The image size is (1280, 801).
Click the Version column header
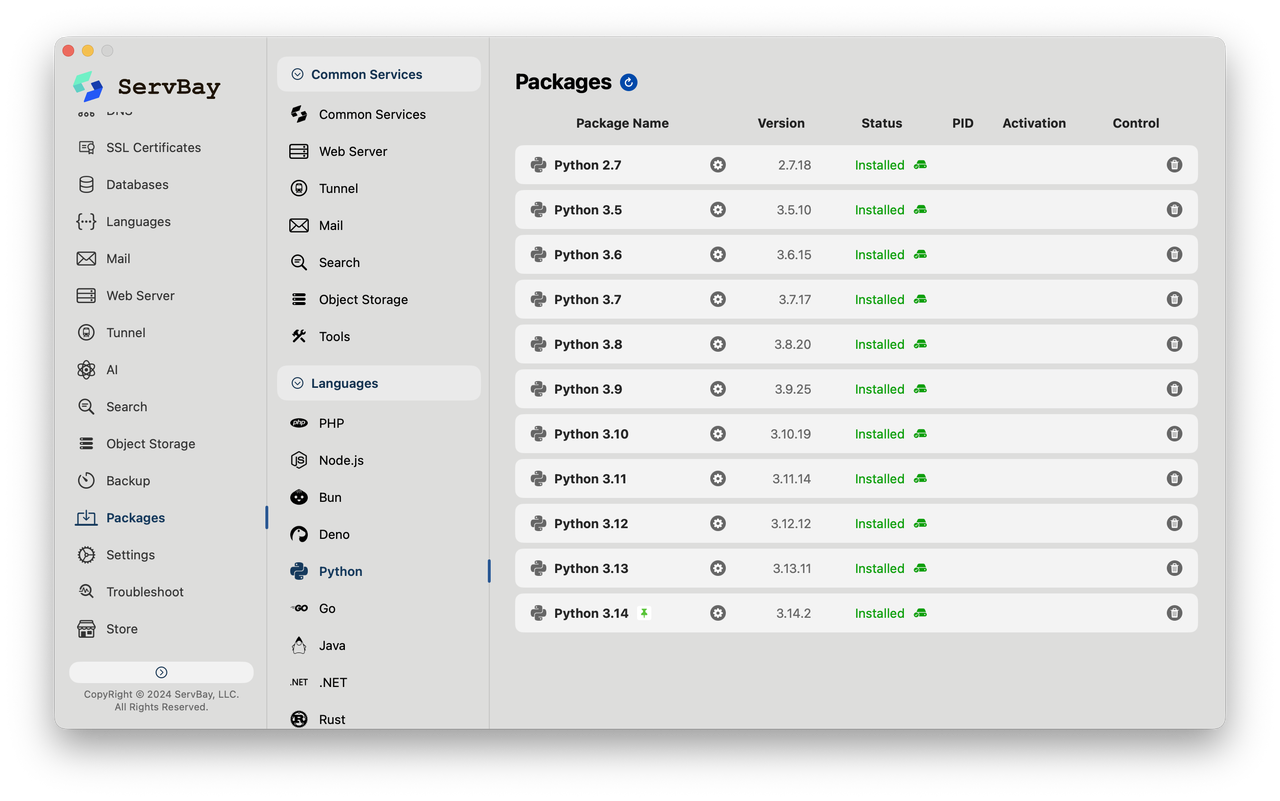coord(781,123)
